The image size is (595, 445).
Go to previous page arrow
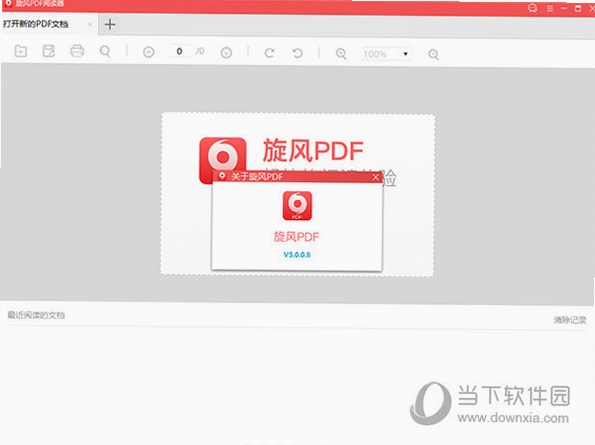tap(149, 52)
